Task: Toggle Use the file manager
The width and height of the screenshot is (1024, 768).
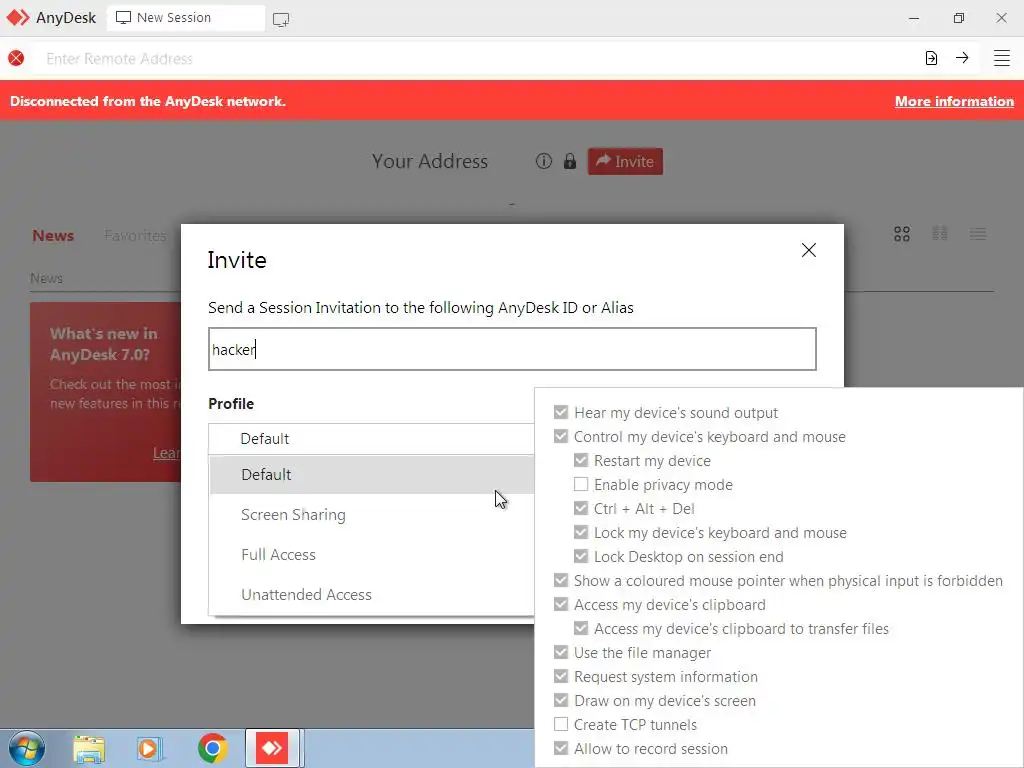Action: click(x=560, y=652)
